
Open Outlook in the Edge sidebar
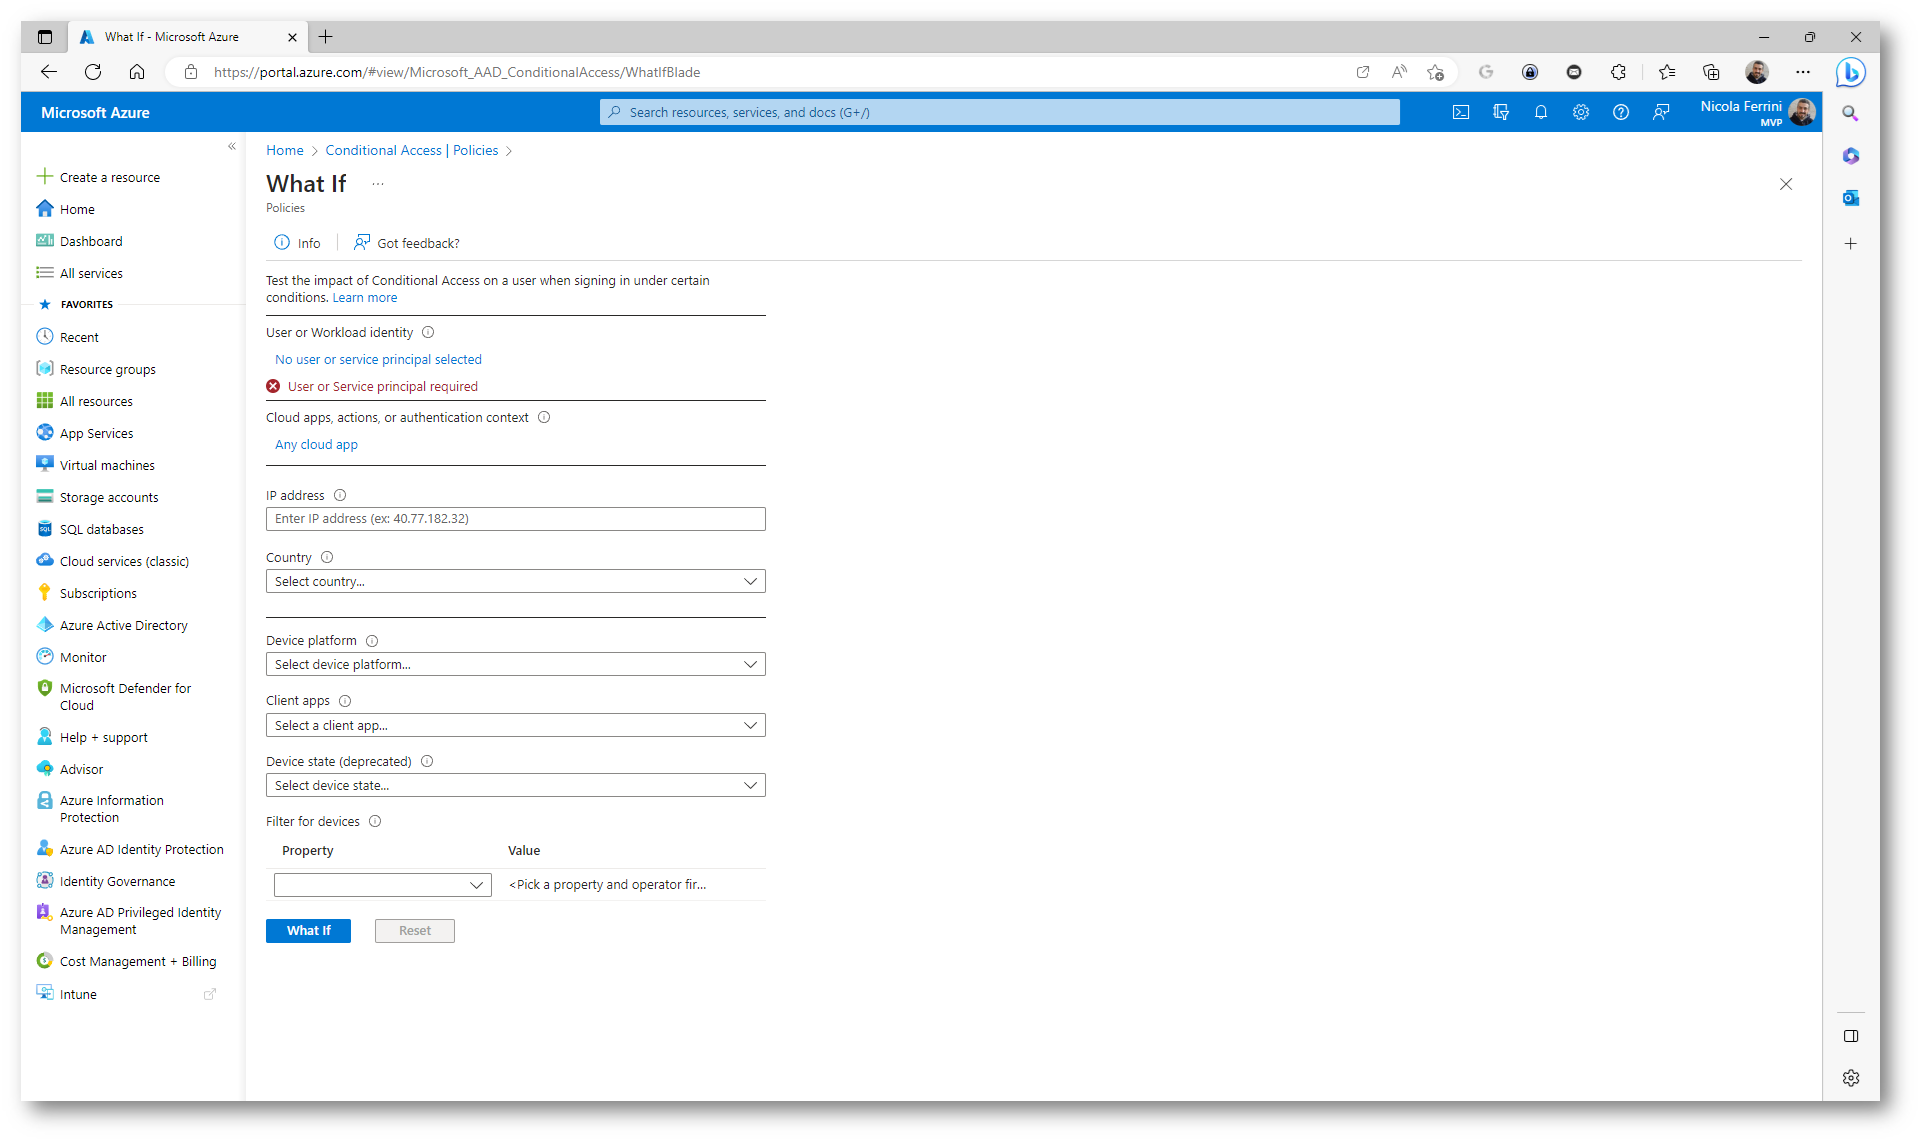click(x=1851, y=198)
